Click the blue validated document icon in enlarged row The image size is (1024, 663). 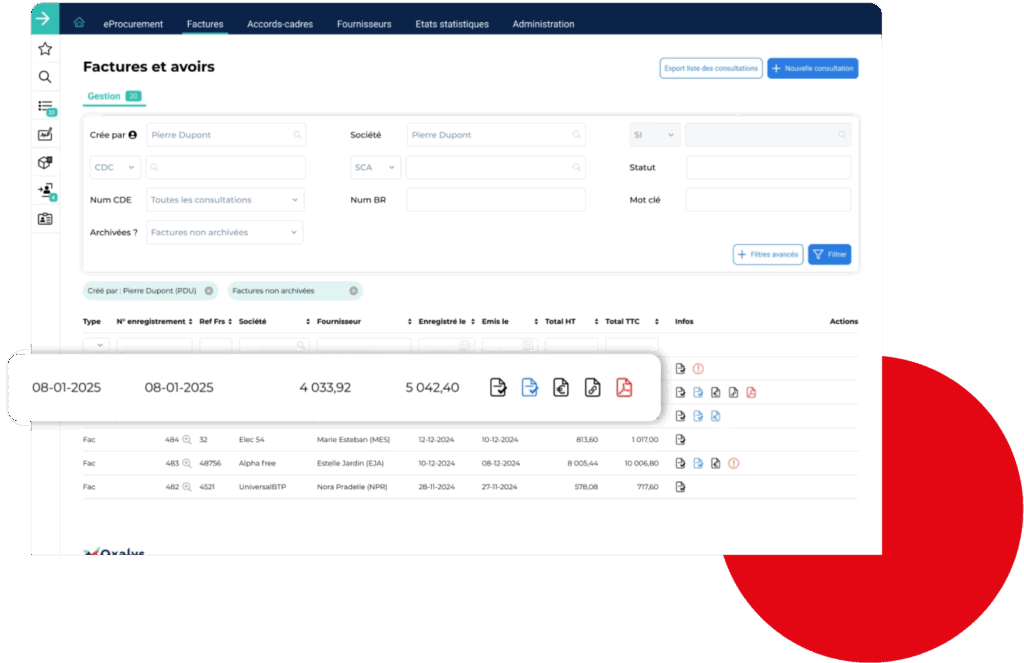click(529, 387)
